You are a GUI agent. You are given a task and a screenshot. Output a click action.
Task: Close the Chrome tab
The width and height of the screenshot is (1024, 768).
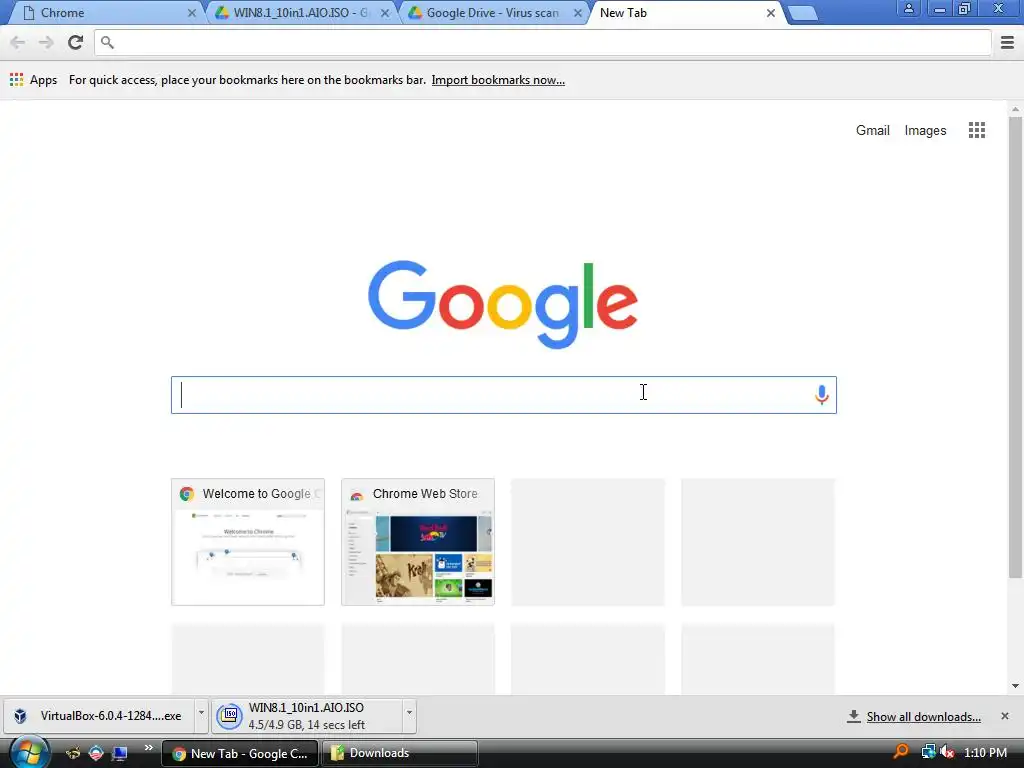[191, 13]
